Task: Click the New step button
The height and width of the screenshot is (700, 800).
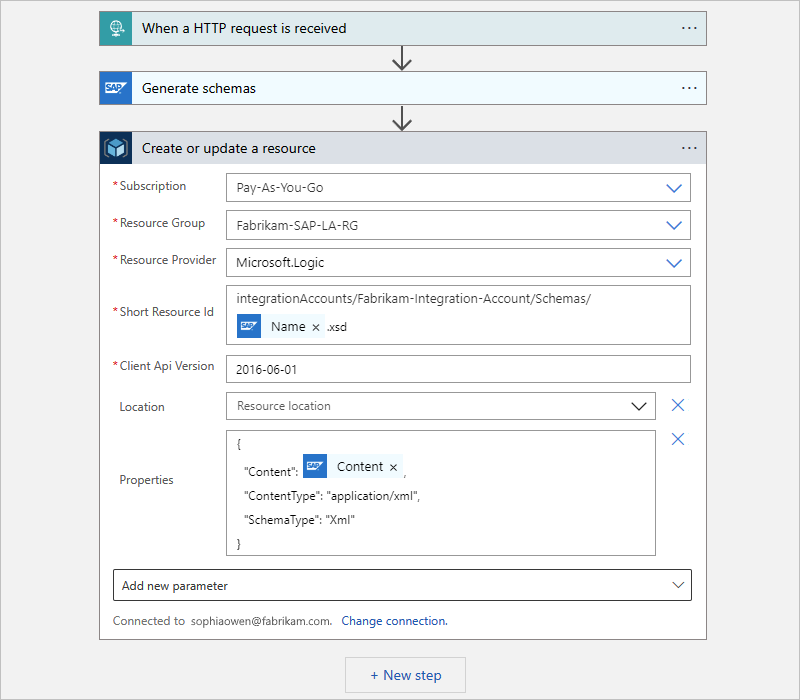Action: coord(405,675)
